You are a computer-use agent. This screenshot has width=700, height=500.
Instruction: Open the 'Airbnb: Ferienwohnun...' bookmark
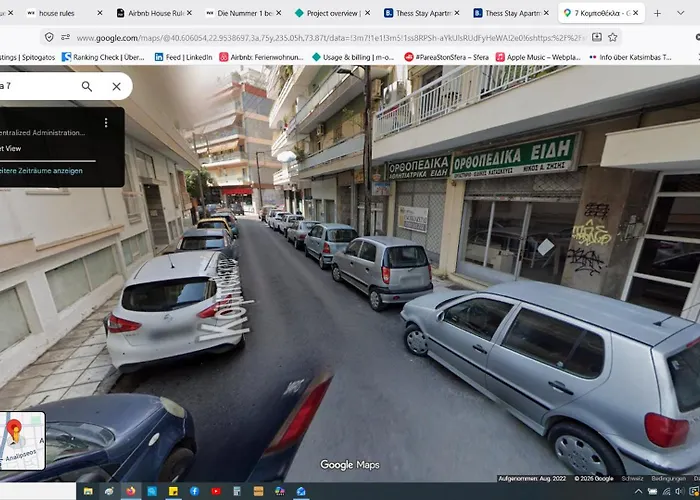[x=261, y=57]
